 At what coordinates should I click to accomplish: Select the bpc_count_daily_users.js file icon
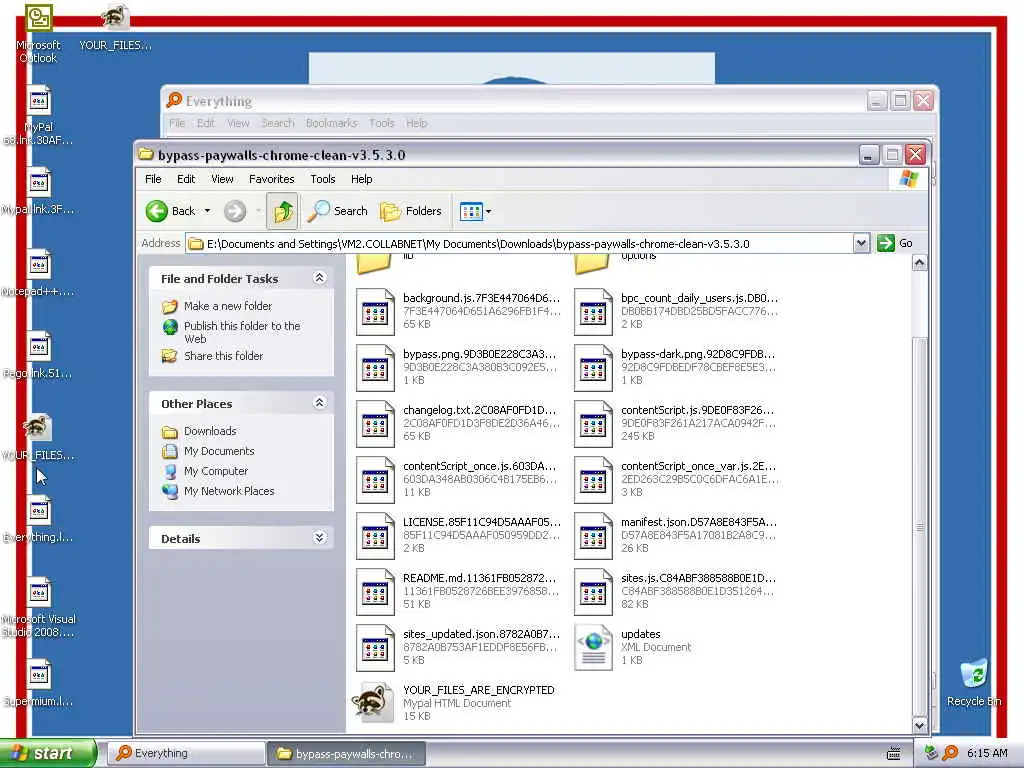click(x=593, y=312)
